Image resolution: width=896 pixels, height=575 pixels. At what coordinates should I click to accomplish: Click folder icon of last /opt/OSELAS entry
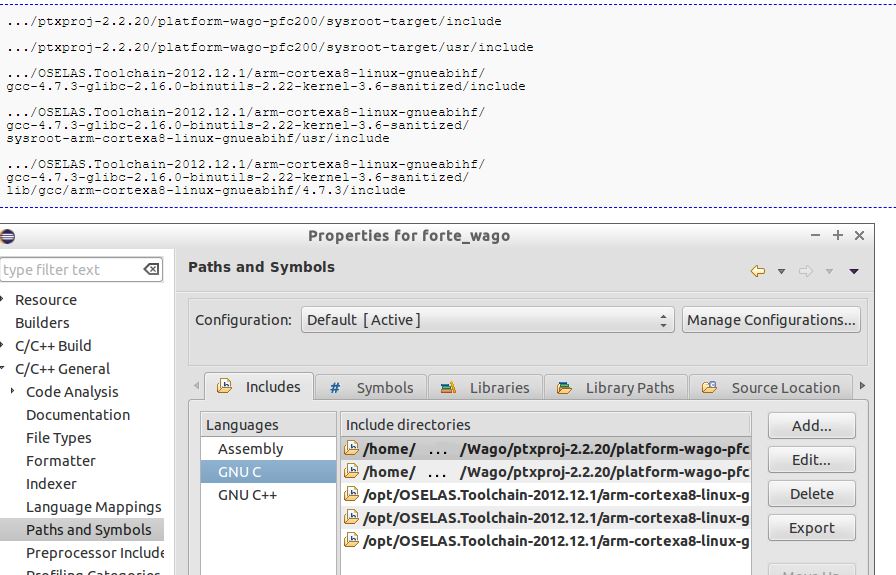[x=351, y=541]
